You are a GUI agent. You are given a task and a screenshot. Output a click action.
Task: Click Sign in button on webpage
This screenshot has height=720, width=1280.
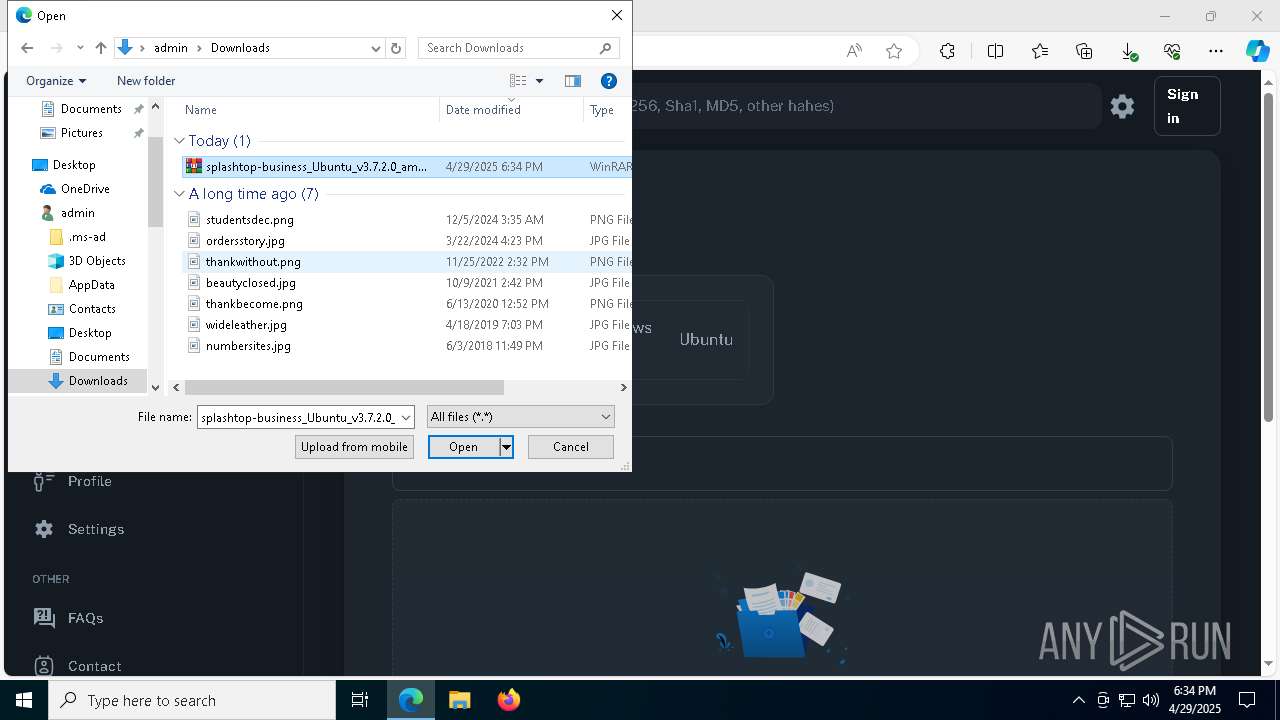[x=1187, y=106]
